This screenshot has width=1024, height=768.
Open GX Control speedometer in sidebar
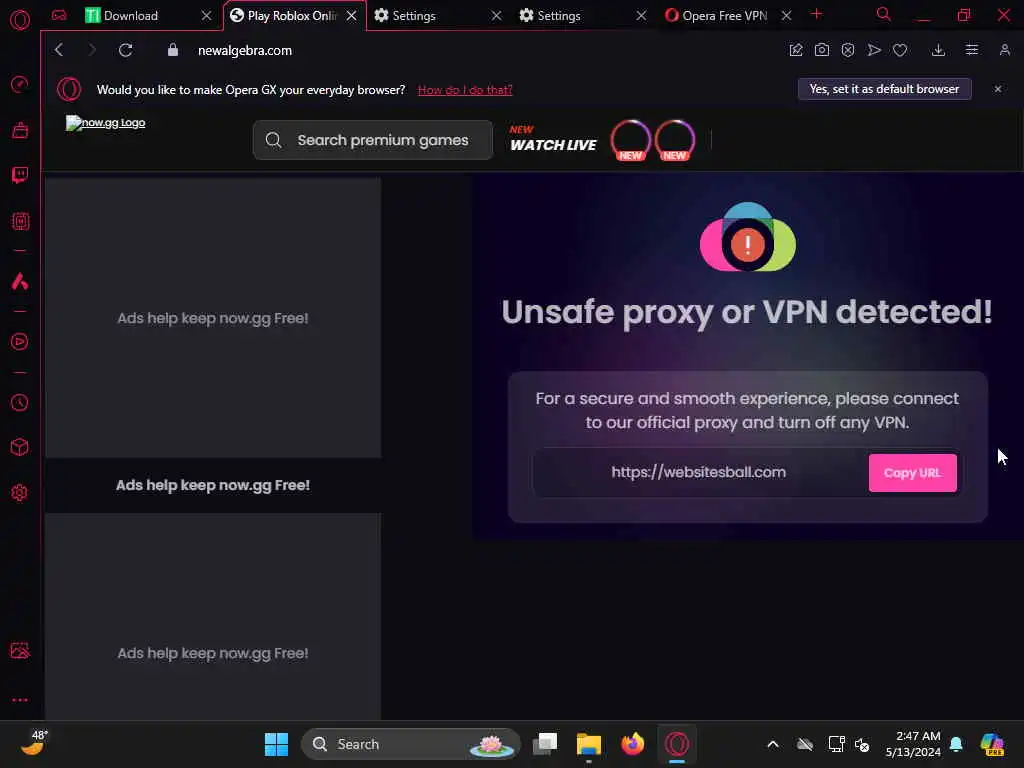pyautogui.click(x=20, y=84)
